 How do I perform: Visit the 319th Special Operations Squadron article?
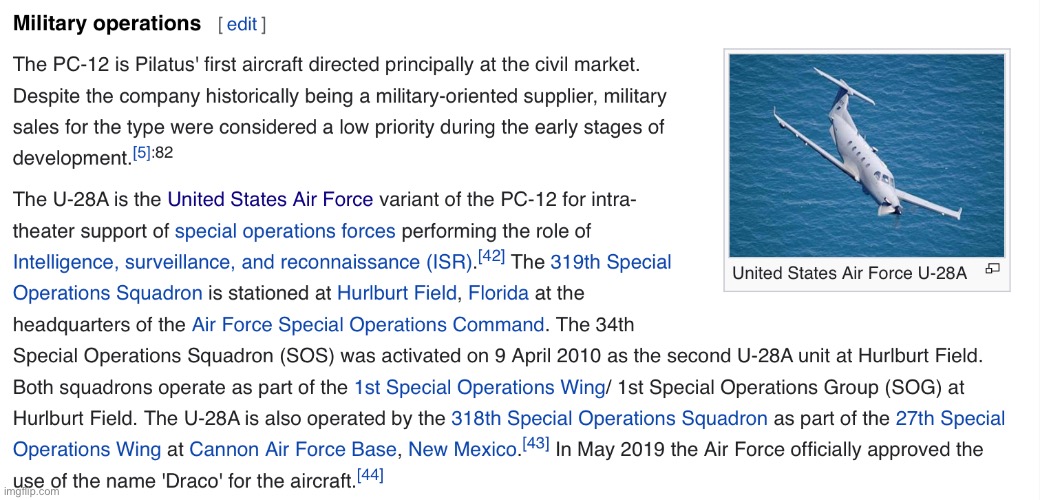coord(610,262)
